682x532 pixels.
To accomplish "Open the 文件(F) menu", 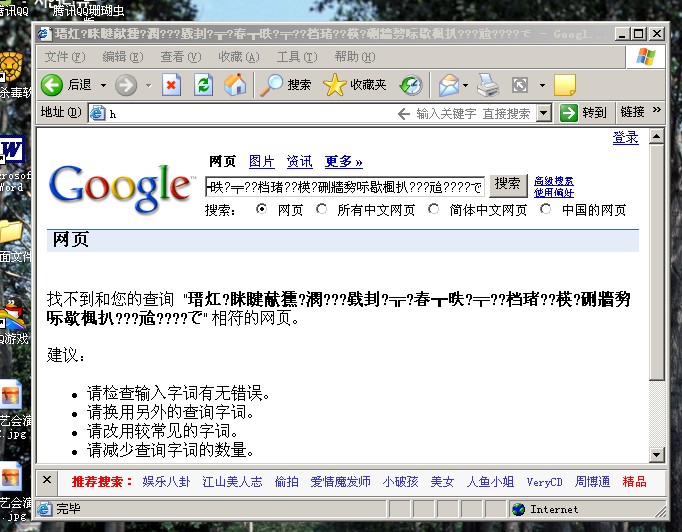I will [x=65, y=57].
